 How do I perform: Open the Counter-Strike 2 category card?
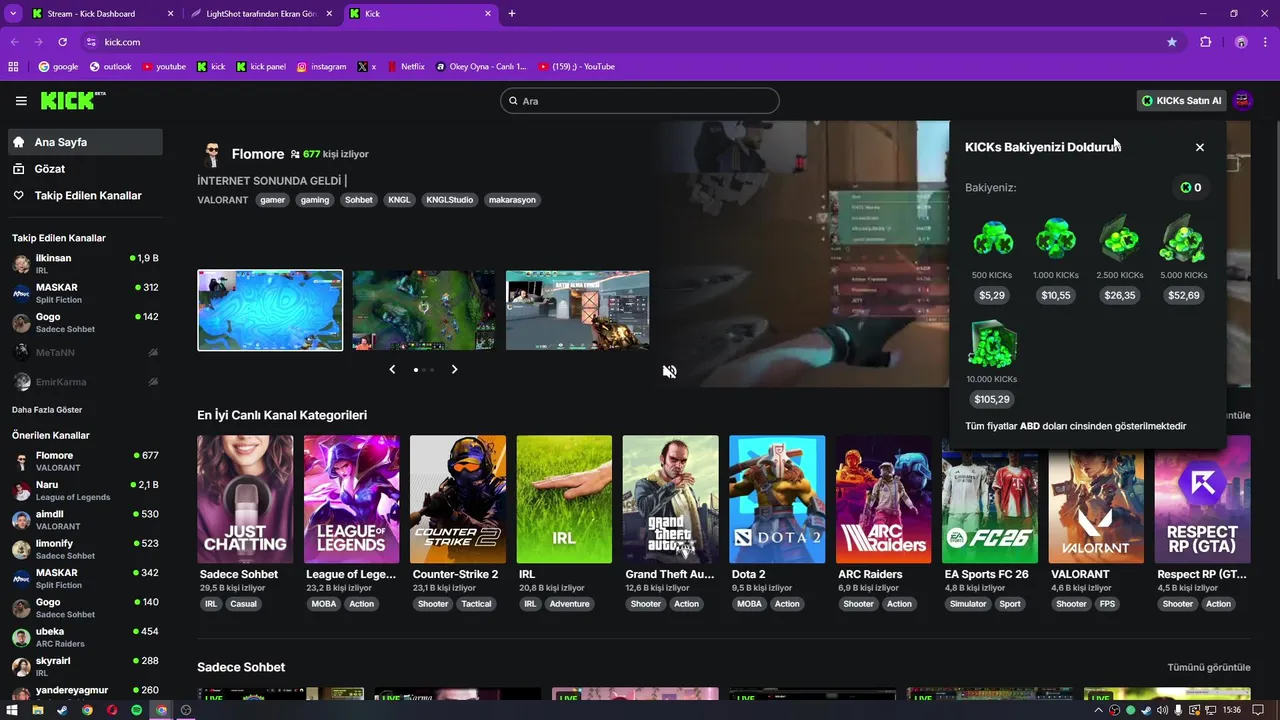click(458, 499)
